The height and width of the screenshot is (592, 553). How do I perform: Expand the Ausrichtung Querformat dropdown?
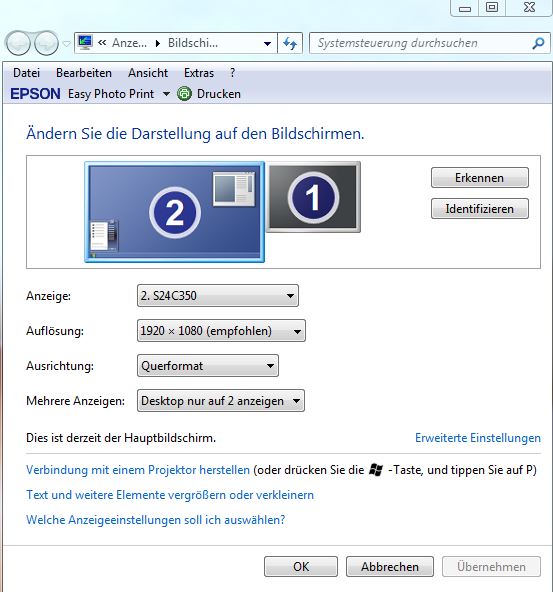[x=208, y=365]
